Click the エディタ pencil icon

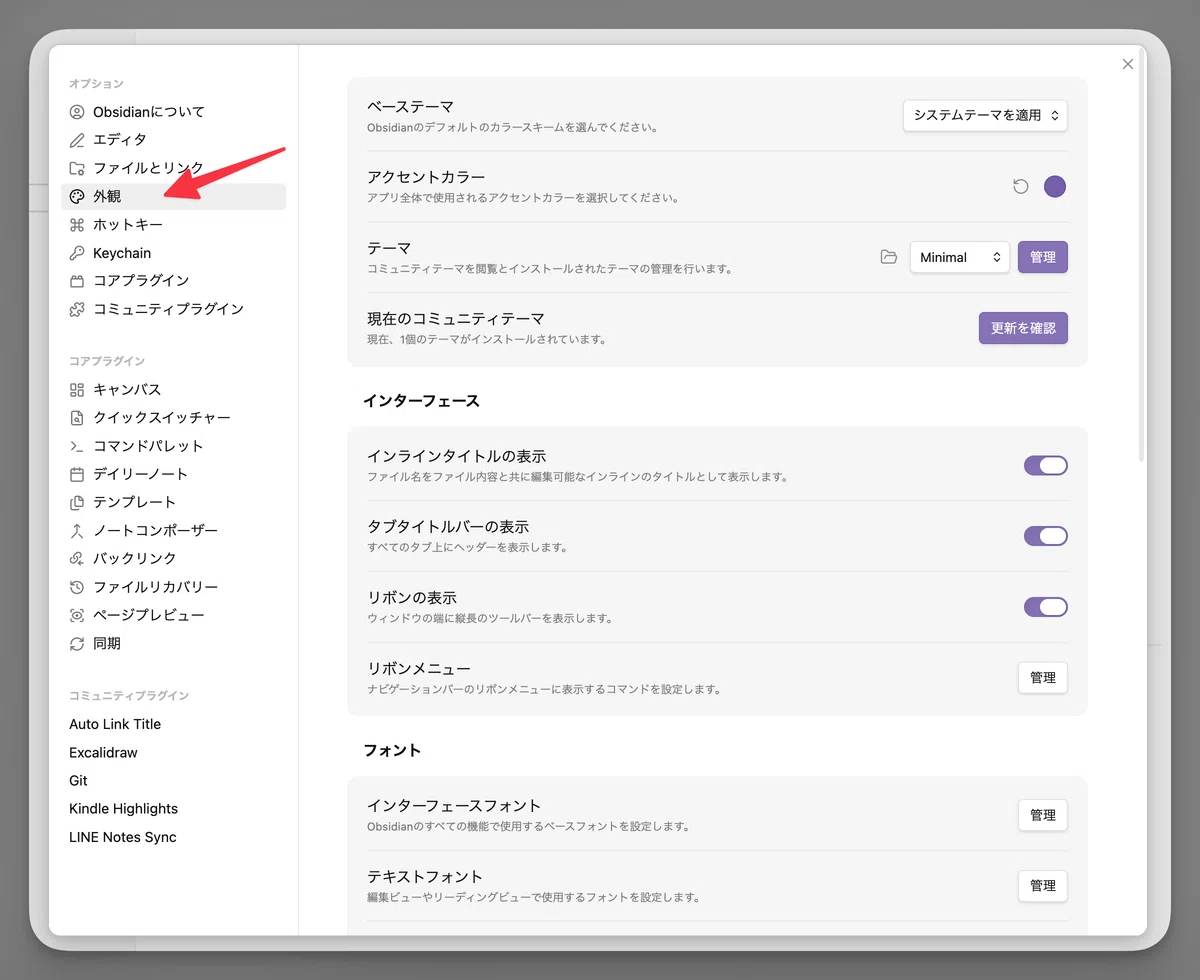[x=77, y=140]
